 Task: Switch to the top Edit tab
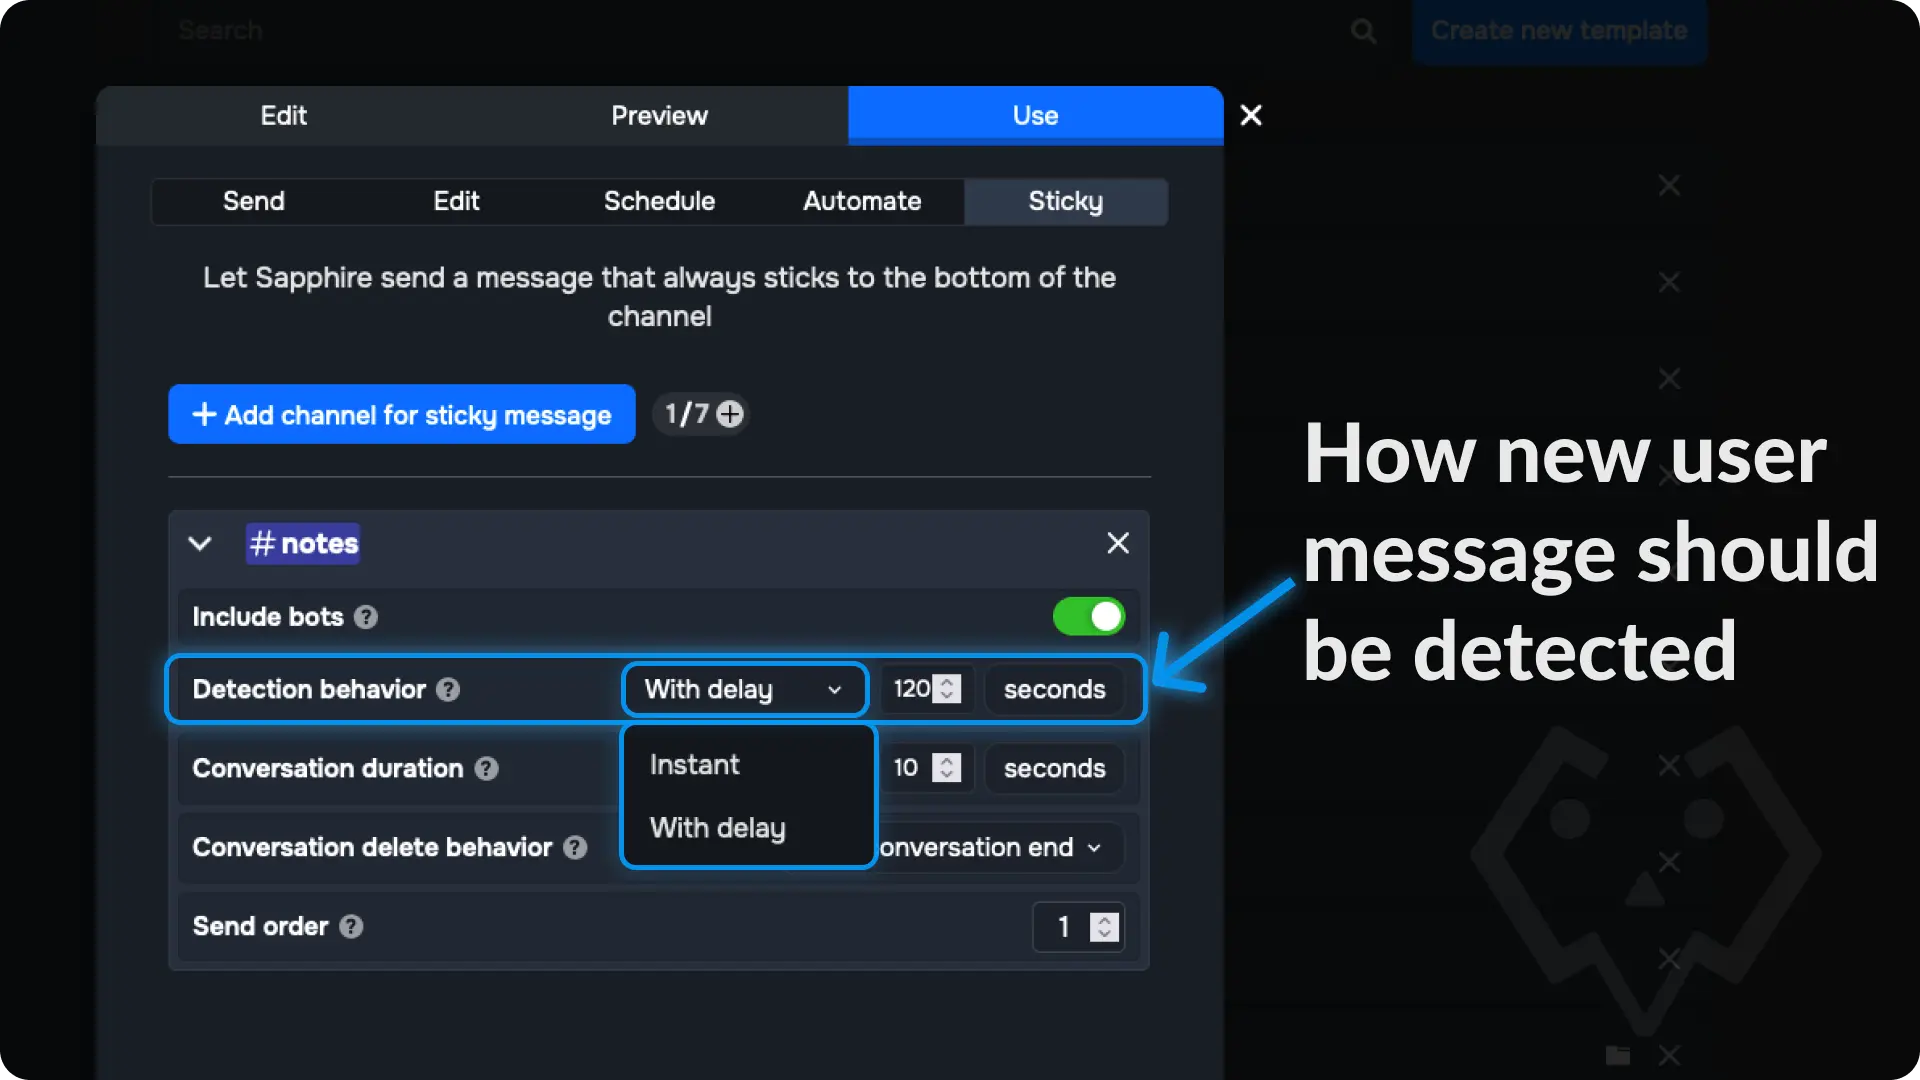pyautogui.click(x=284, y=116)
